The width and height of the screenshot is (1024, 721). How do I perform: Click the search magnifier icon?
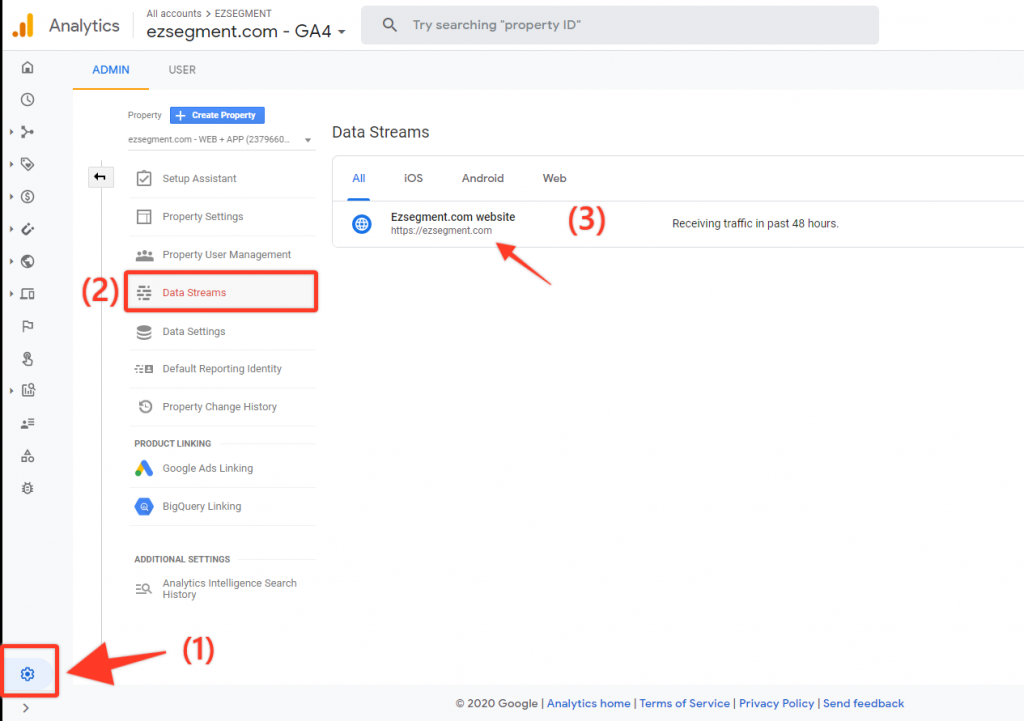tap(390, 25)
